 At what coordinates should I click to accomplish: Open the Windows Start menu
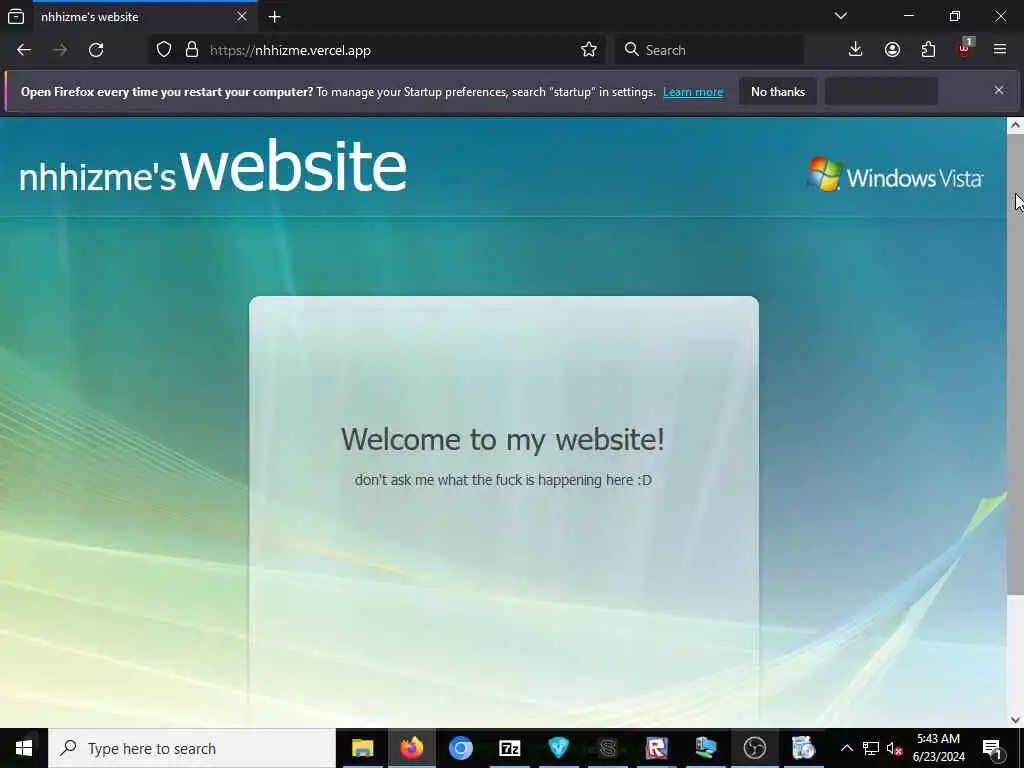point(24,748)
